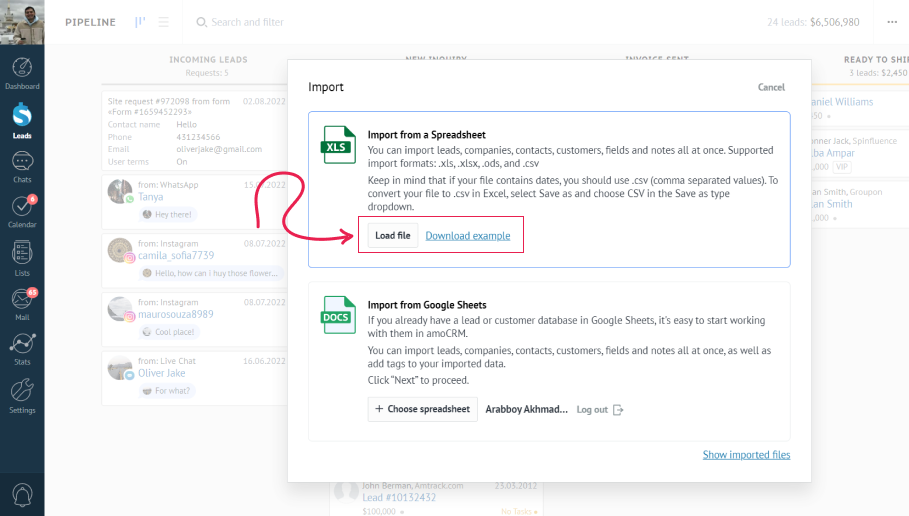Click the DOCS Google Sheets icon

point(338,315)
